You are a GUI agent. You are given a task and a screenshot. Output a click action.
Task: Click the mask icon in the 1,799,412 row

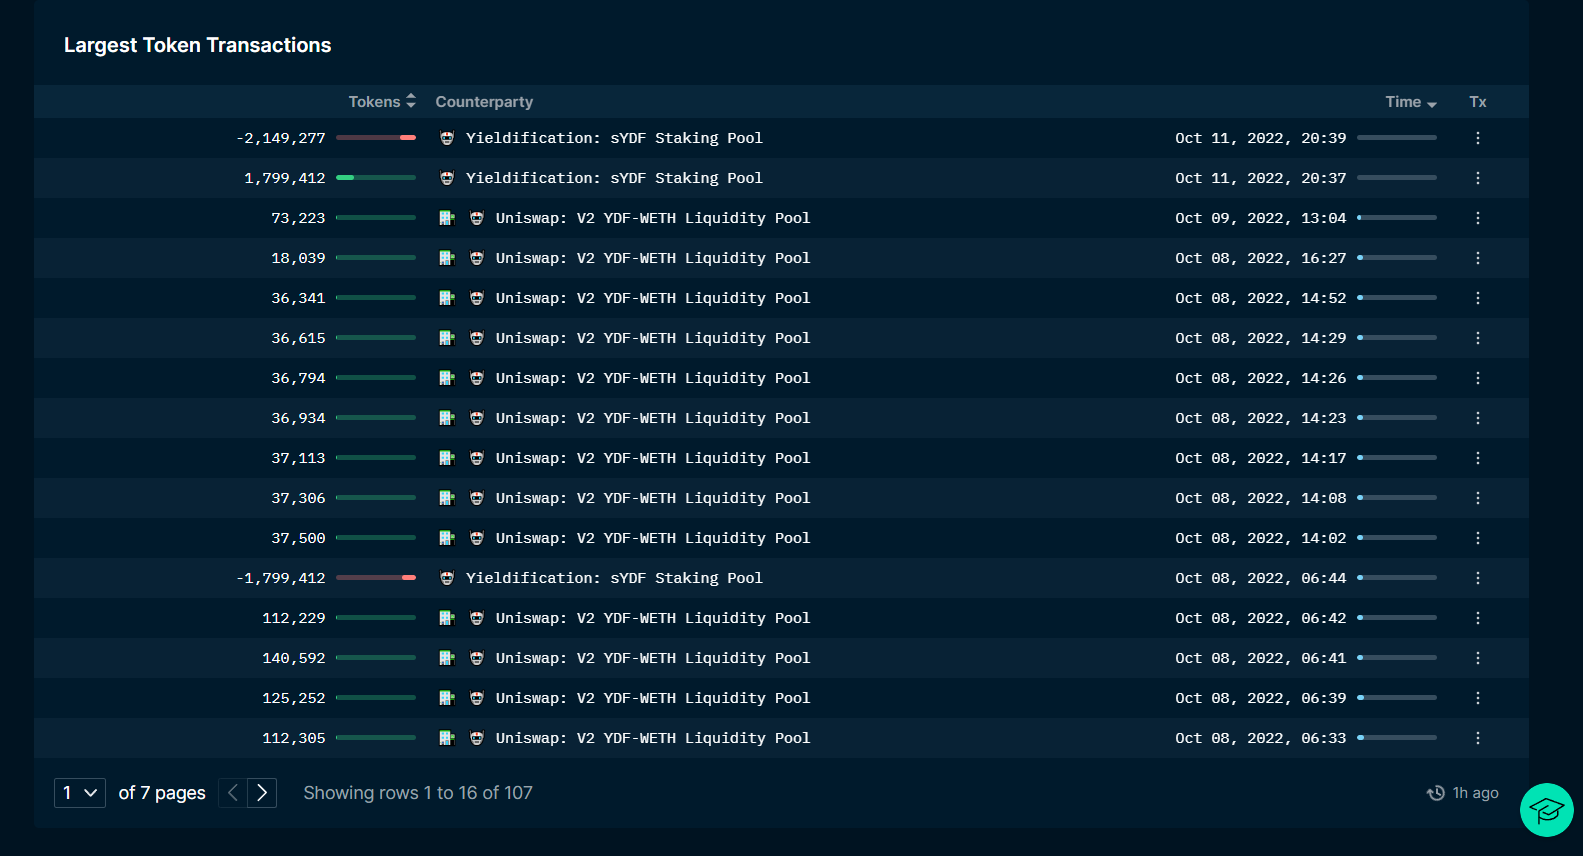[x=447, y=178]
